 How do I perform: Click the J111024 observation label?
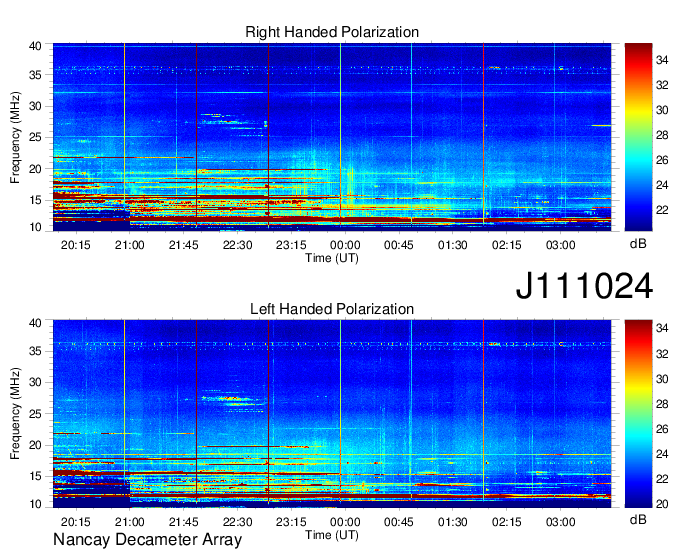(x=584, y=286)
